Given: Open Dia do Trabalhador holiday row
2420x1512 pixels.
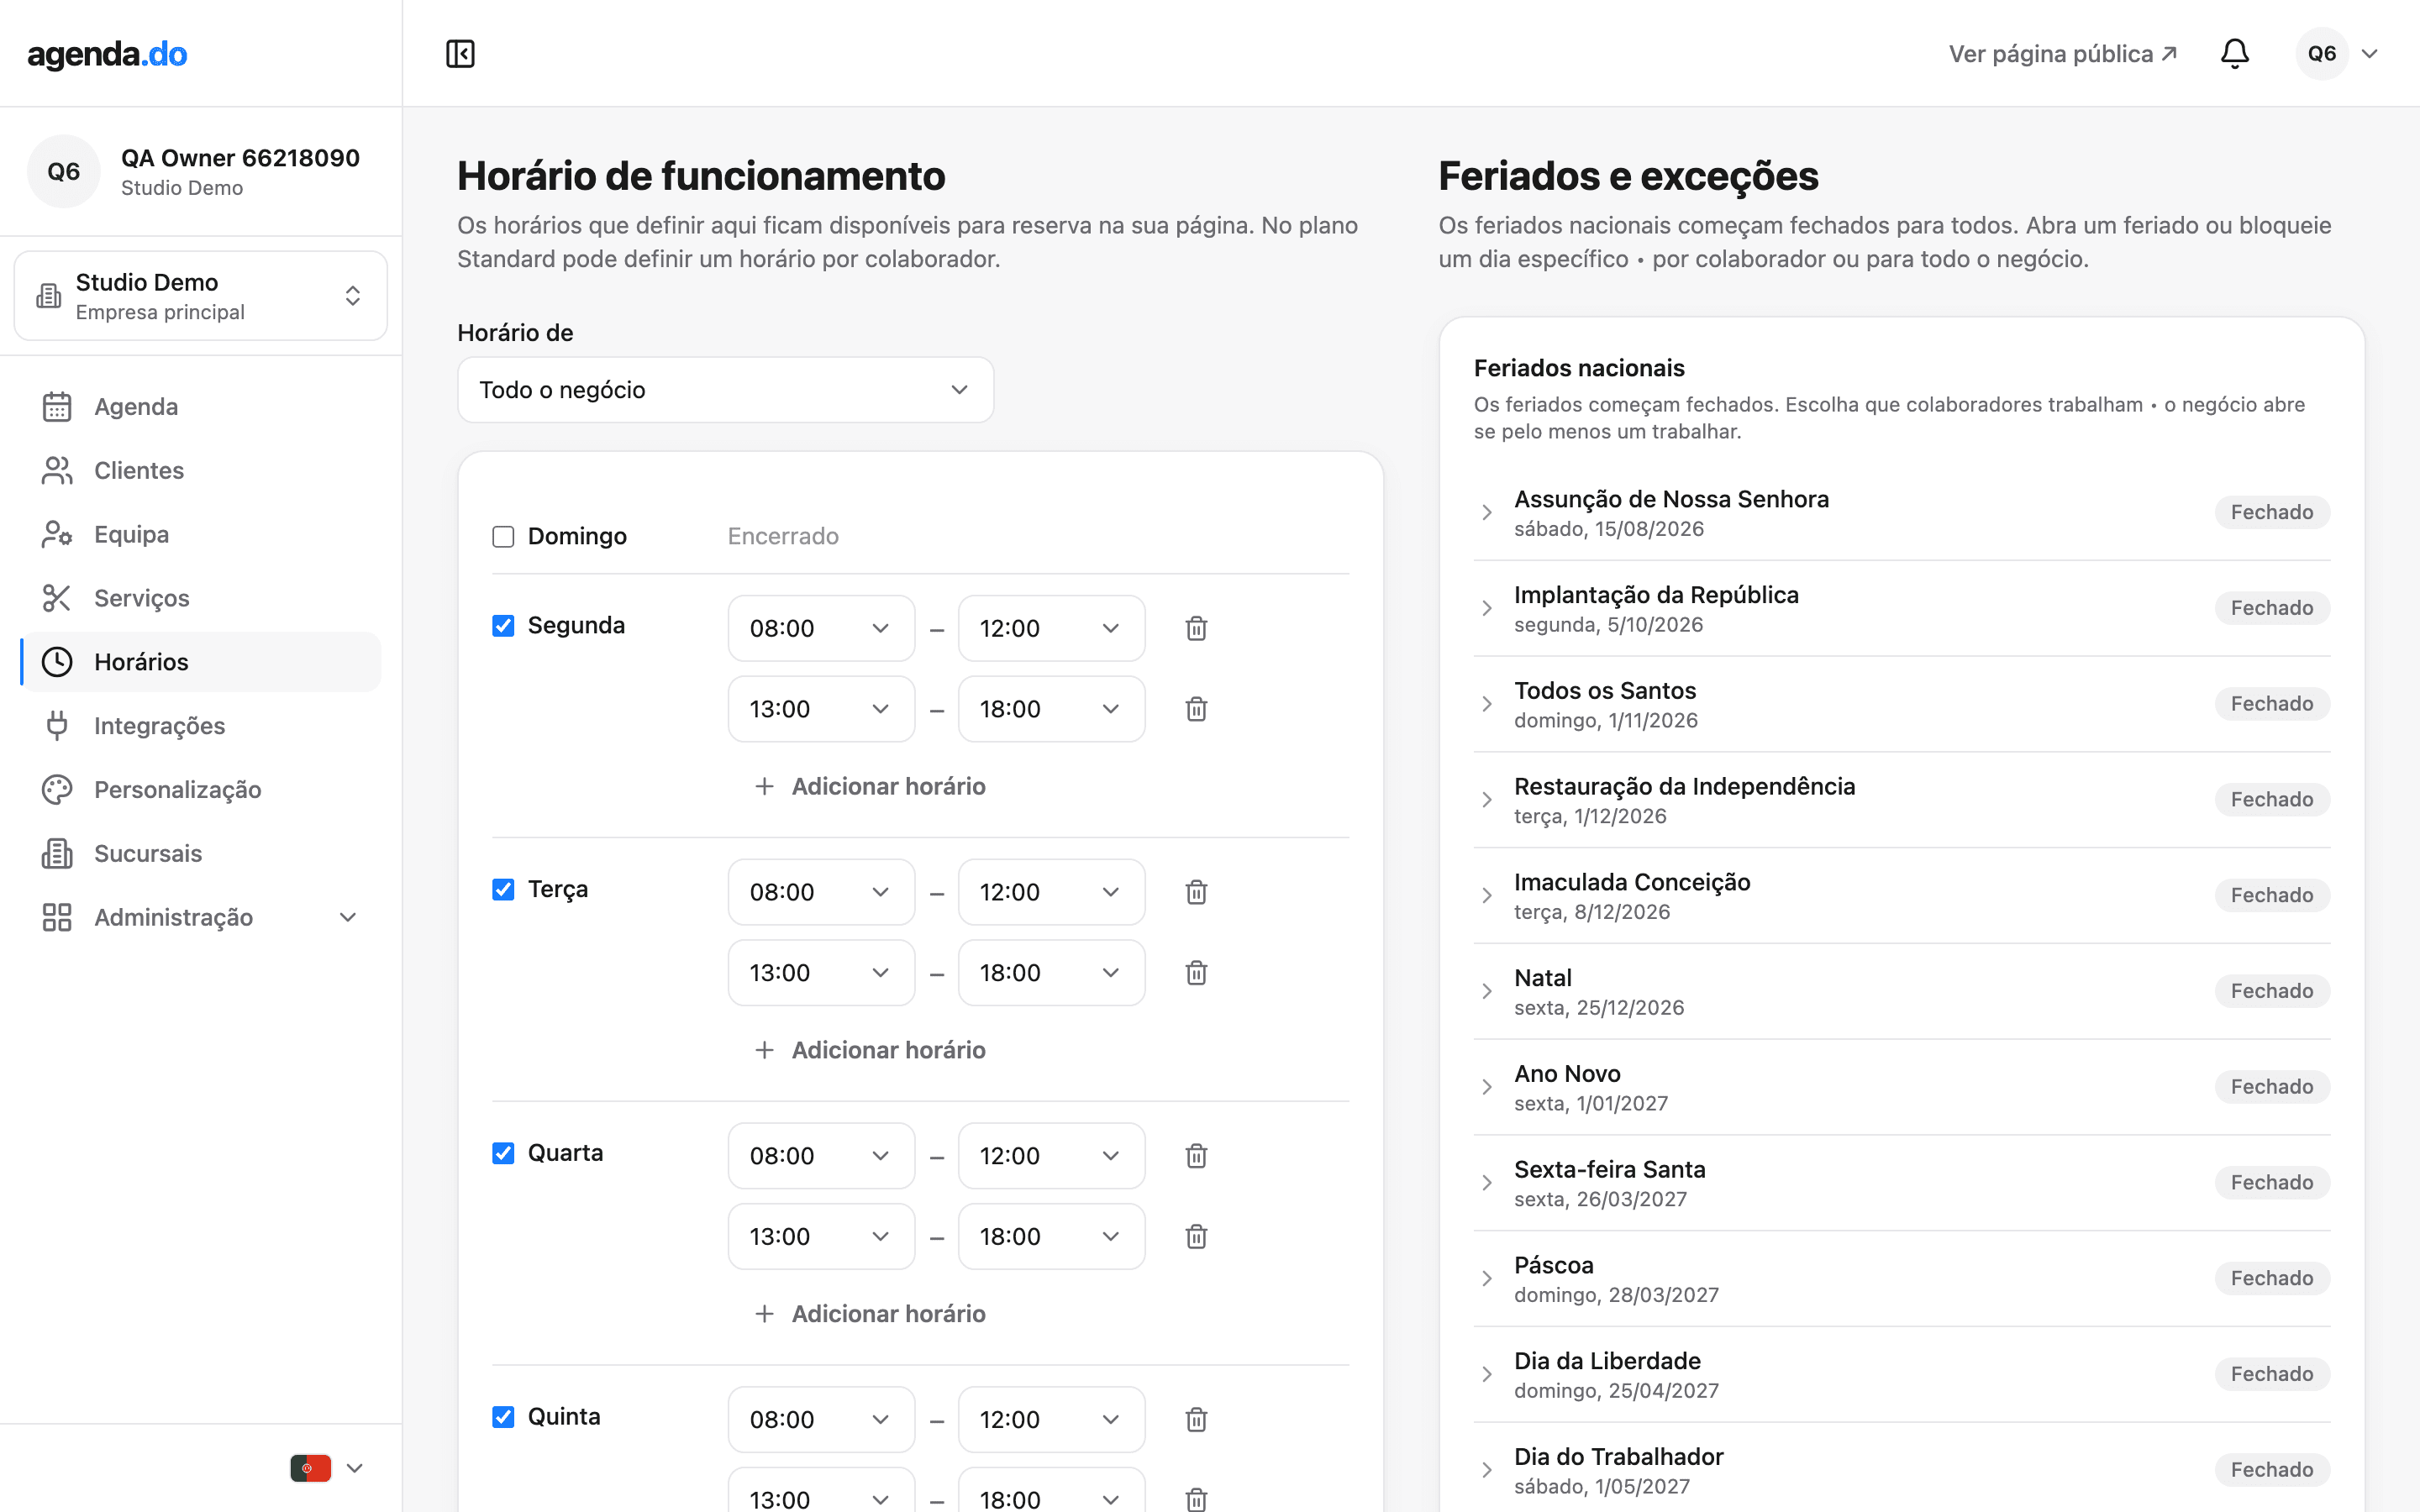Looking at the screenshot, I should (x=1901, y=1470).
